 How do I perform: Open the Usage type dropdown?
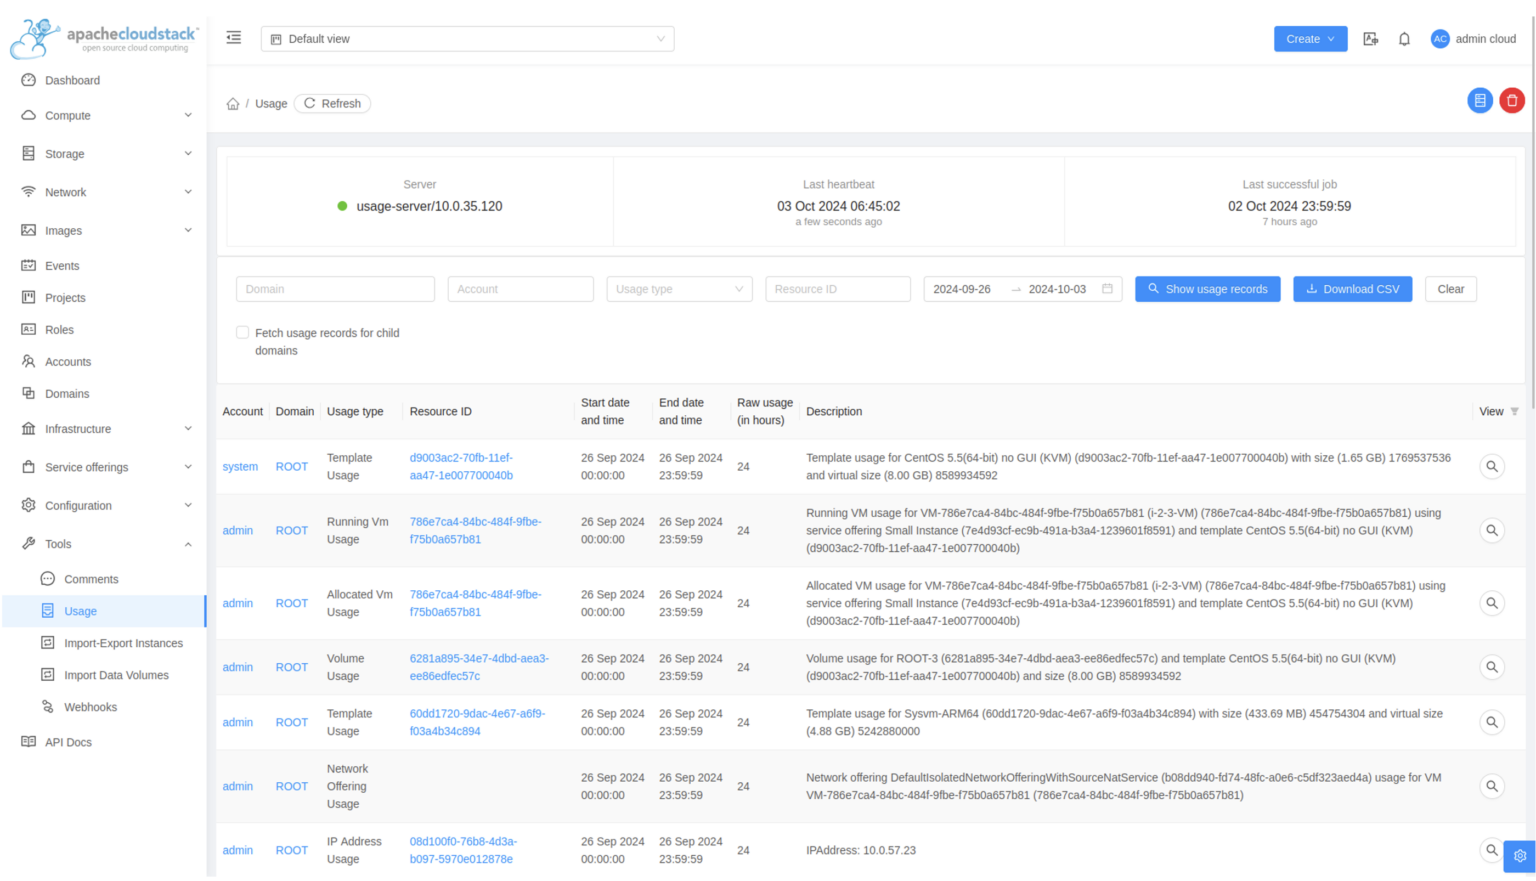(679, 288)
